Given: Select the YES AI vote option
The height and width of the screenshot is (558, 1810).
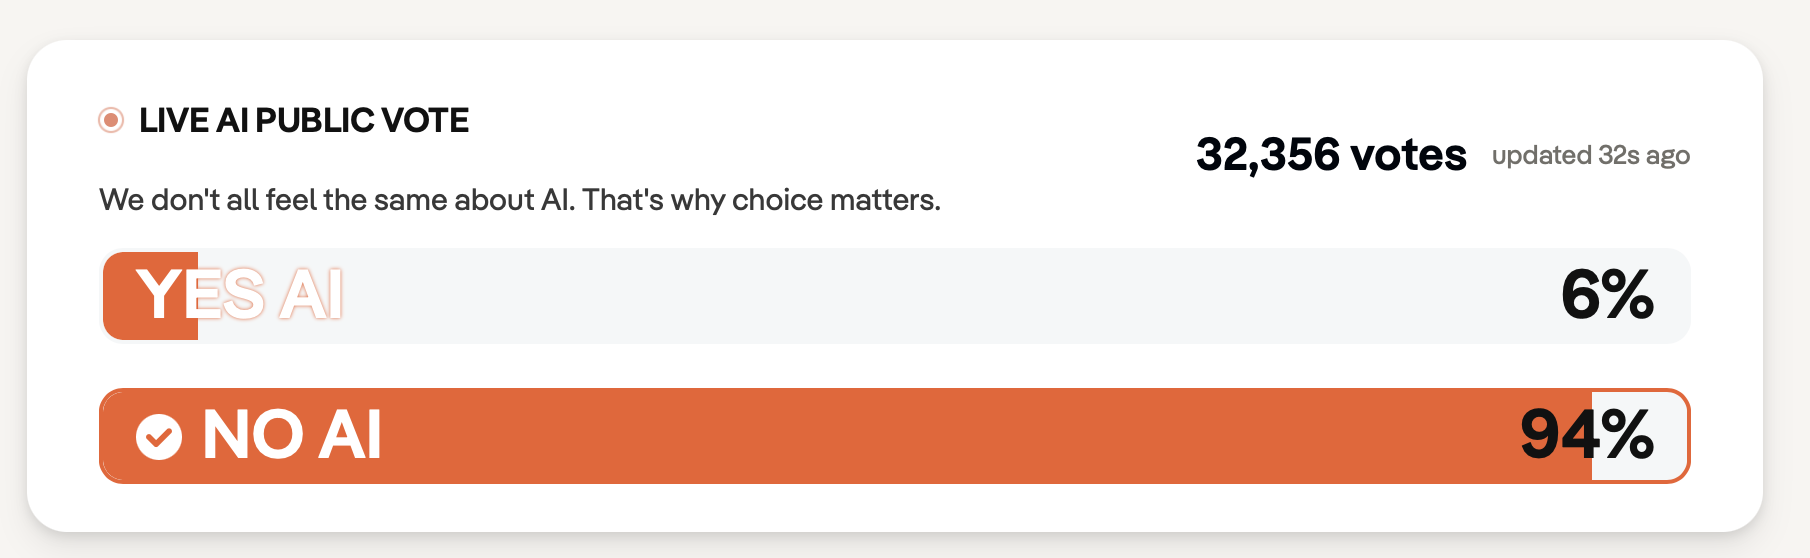Looking at the screenshot, I should coord(240,295).
